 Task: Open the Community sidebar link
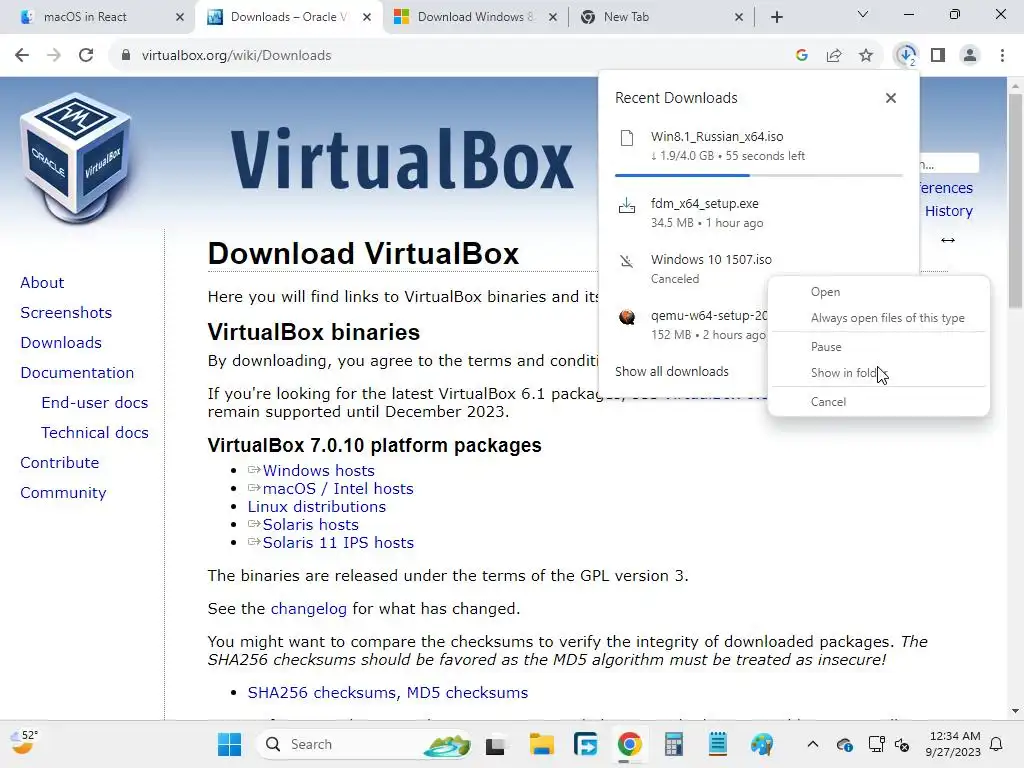[x=63, y=493]
